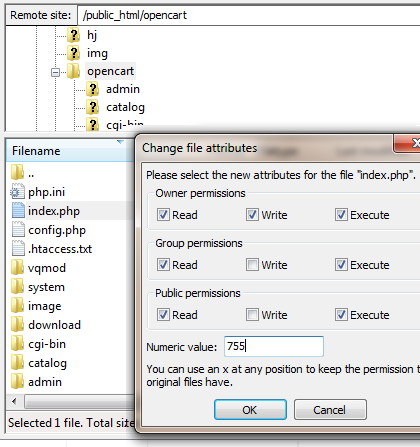Click the Cancel button
This screenshot has height=447, width=420.
coord(330,410)
